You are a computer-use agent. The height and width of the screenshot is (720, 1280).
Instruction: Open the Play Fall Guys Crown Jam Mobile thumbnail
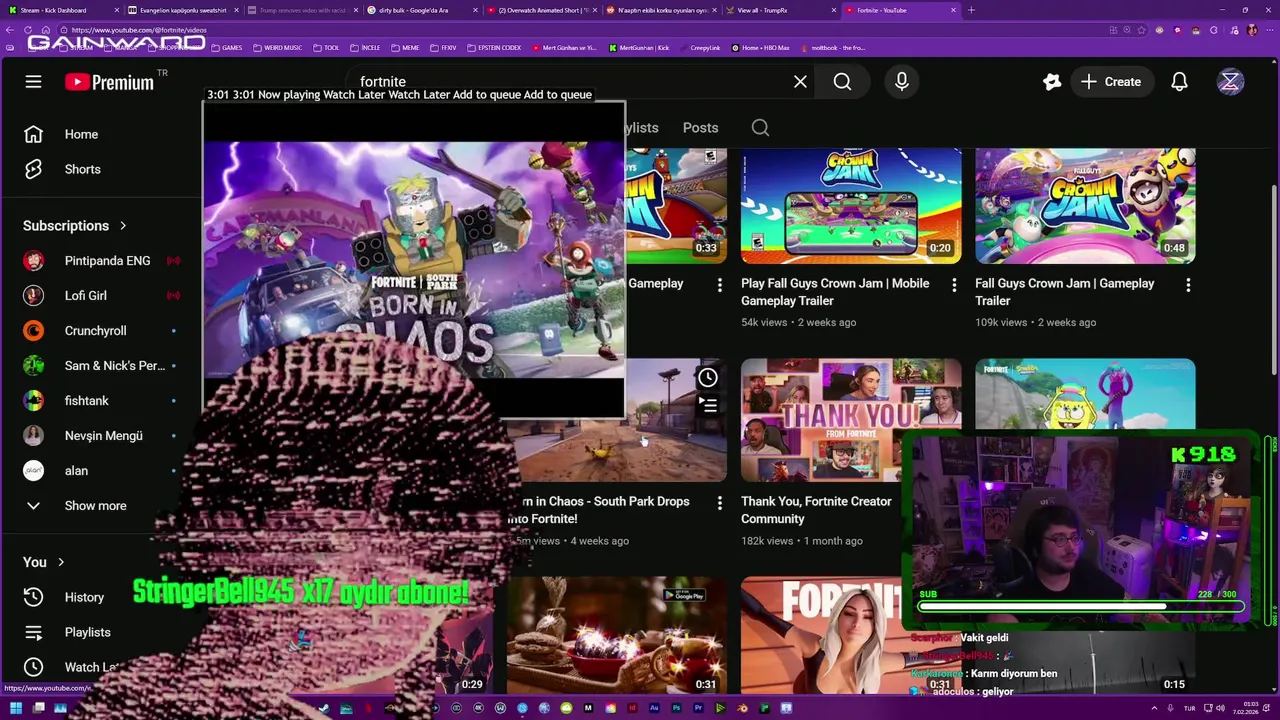click(851, 207)
